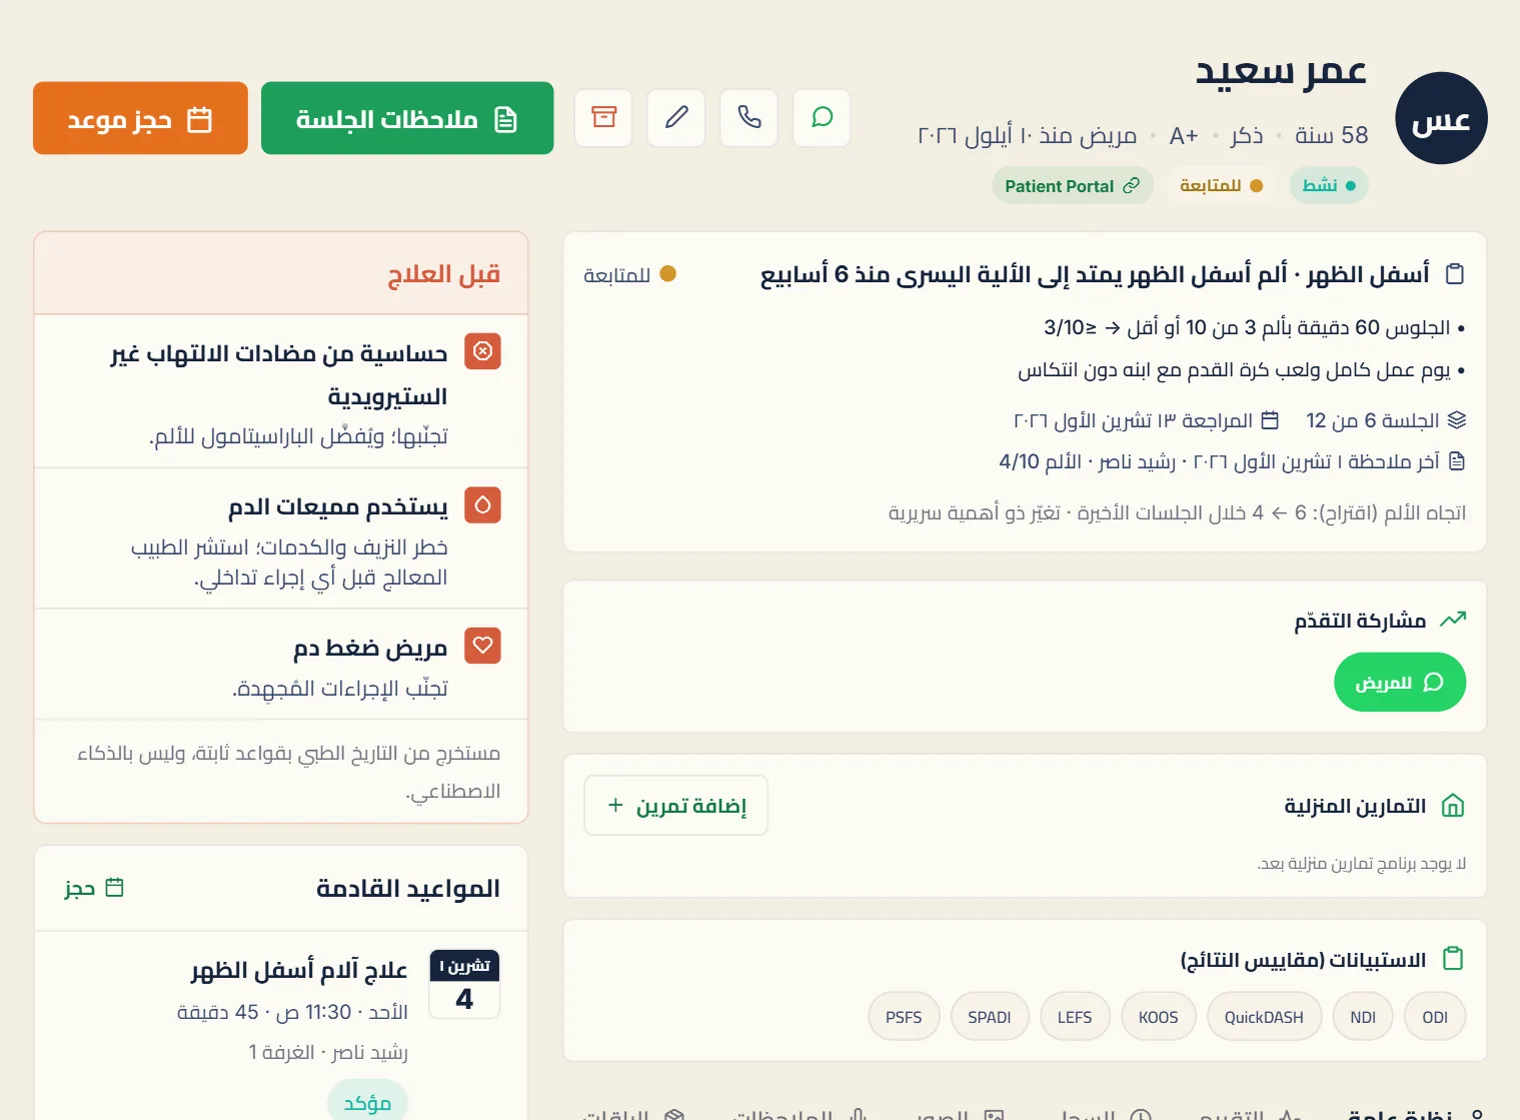Click the home icon beside التمارين المنزلية
1520x1120 pixels.
point(1453,806)
